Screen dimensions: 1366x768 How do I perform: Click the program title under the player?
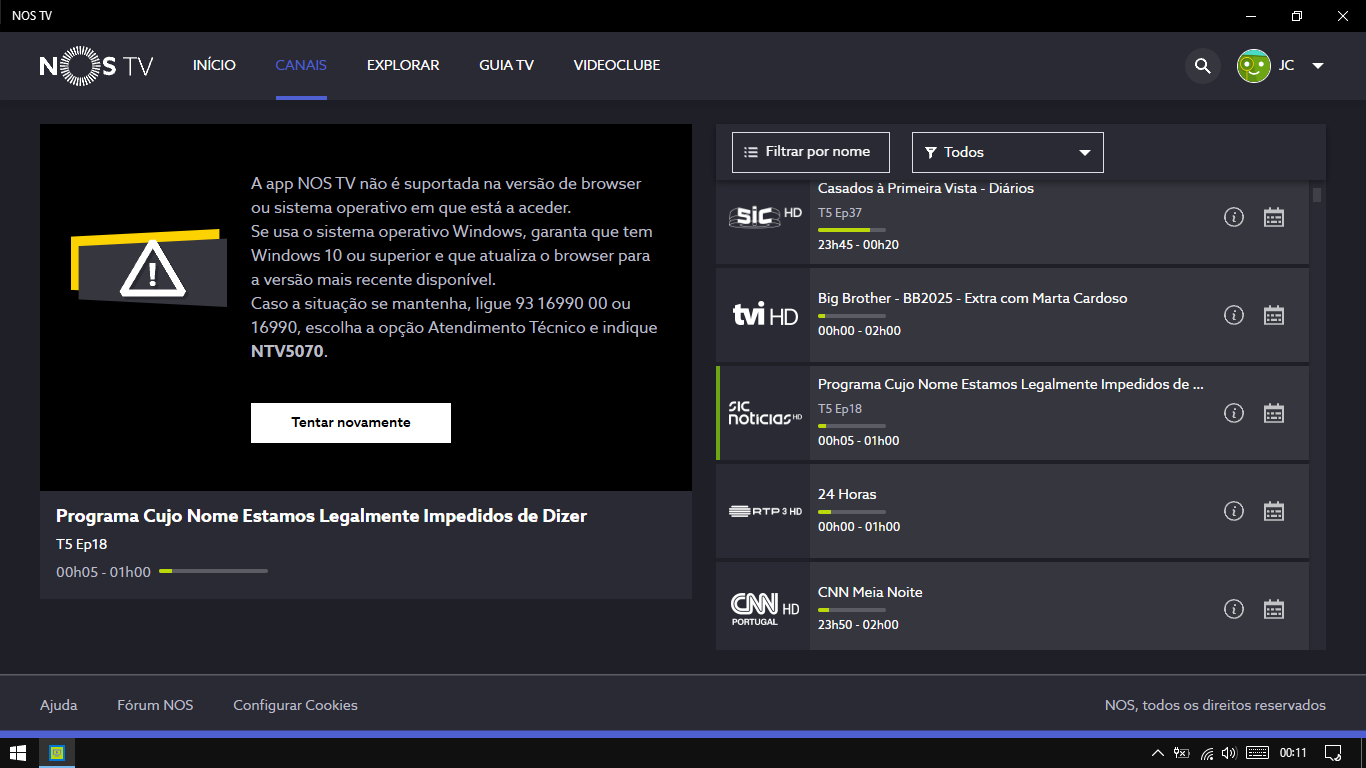[x=321, y=516]
